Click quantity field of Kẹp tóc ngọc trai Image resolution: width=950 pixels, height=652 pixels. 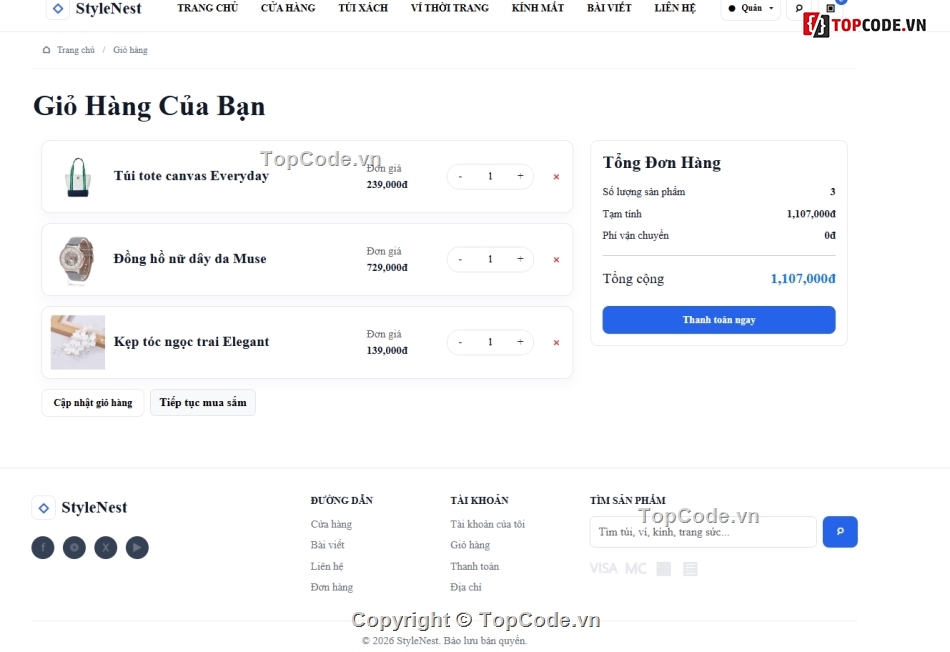coord(490,342)
